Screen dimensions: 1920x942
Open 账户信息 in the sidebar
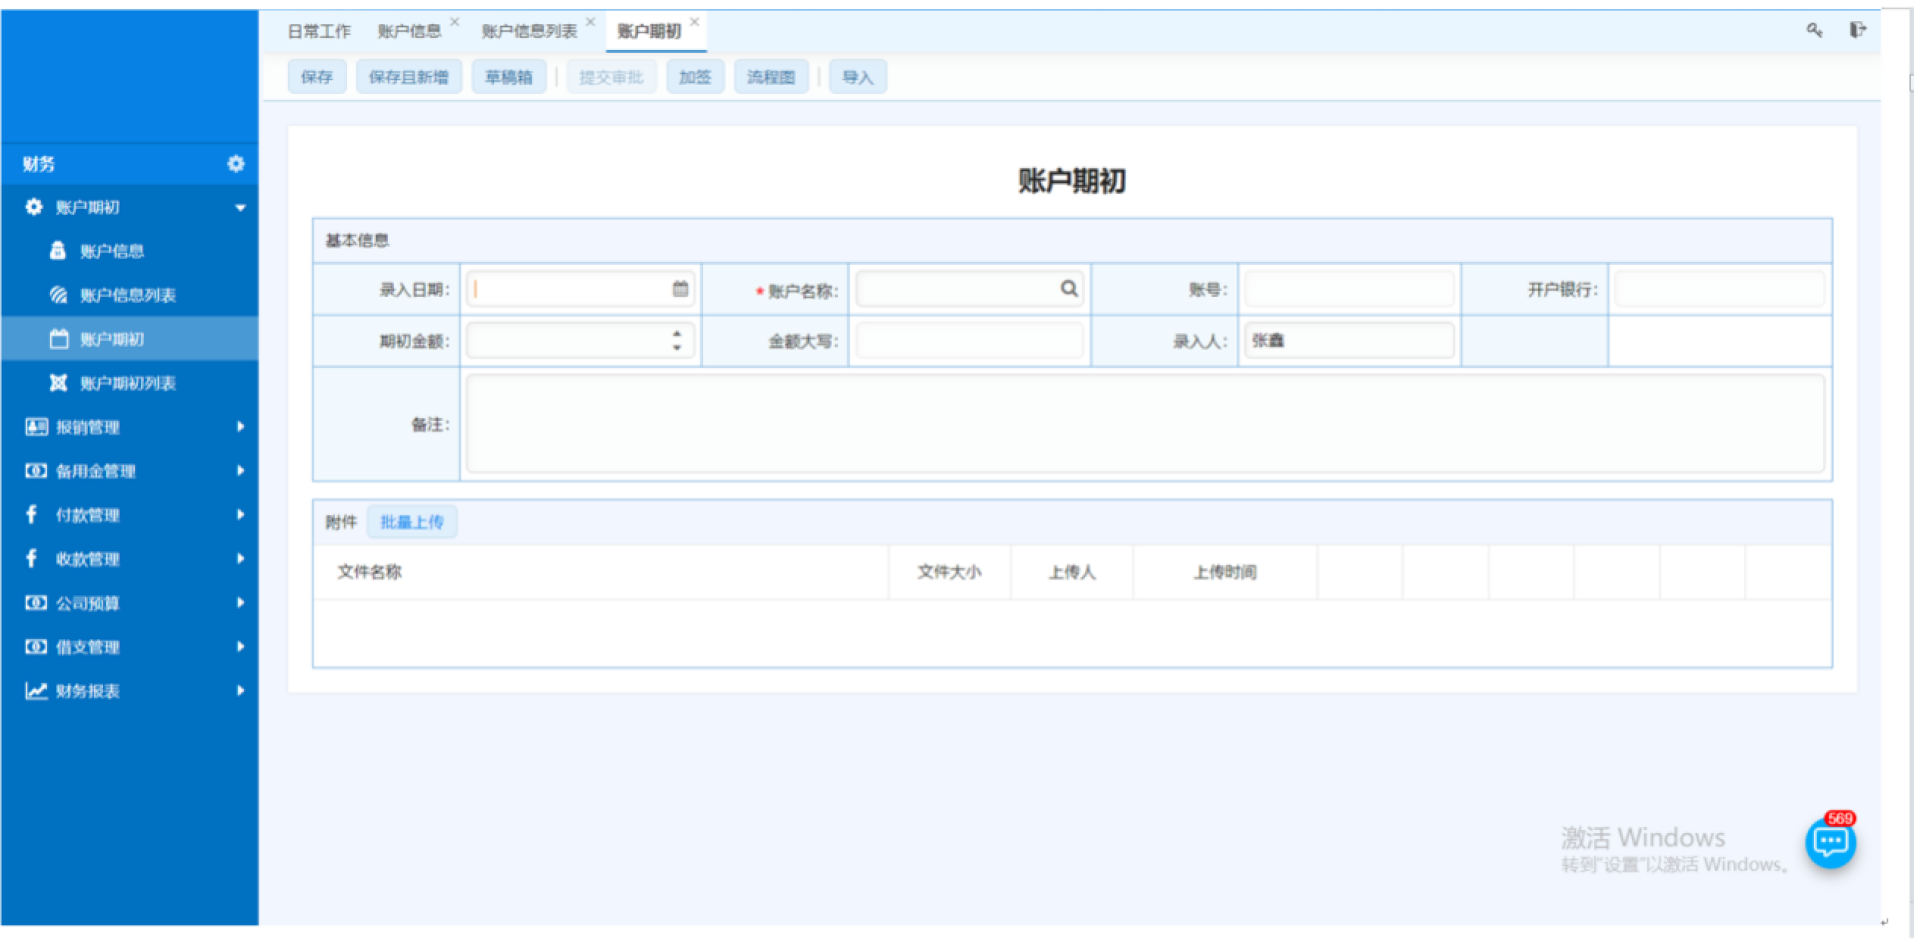click(x=111, y=251)
